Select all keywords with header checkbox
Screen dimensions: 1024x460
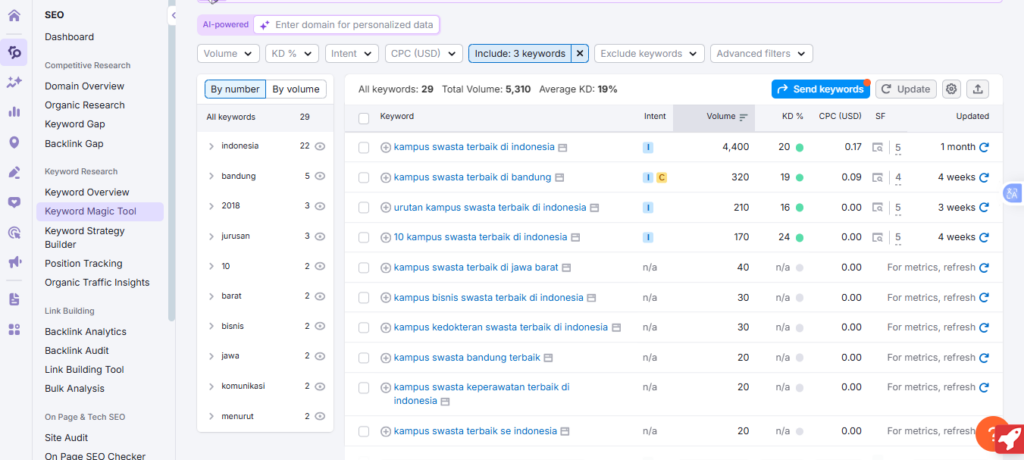point(364,117)
